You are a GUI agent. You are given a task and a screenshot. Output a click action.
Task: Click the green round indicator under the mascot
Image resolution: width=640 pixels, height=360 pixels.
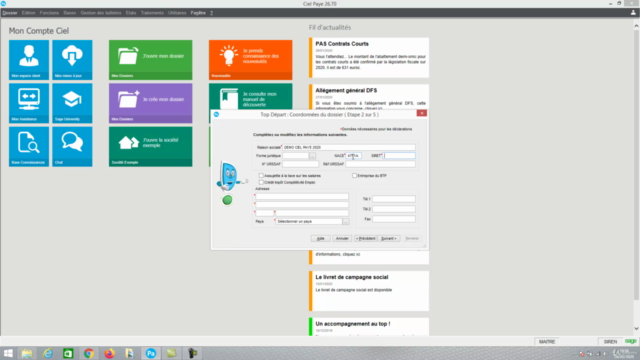[x=227, y=200]
